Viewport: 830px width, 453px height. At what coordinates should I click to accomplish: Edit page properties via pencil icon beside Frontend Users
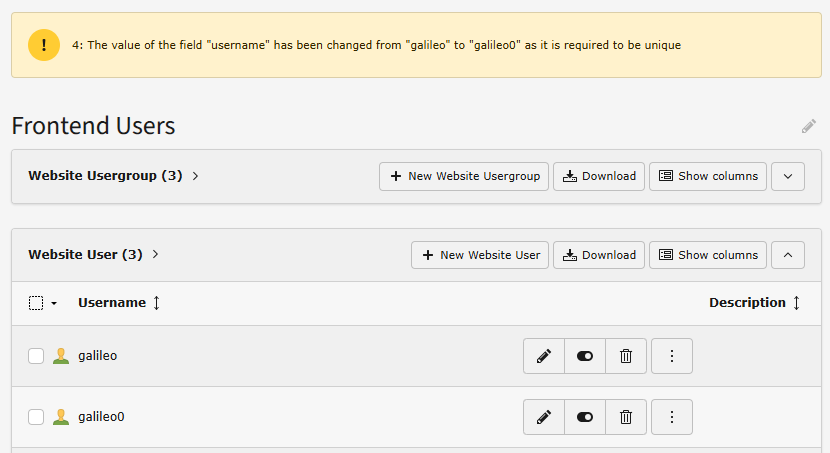tap(808, 126)
